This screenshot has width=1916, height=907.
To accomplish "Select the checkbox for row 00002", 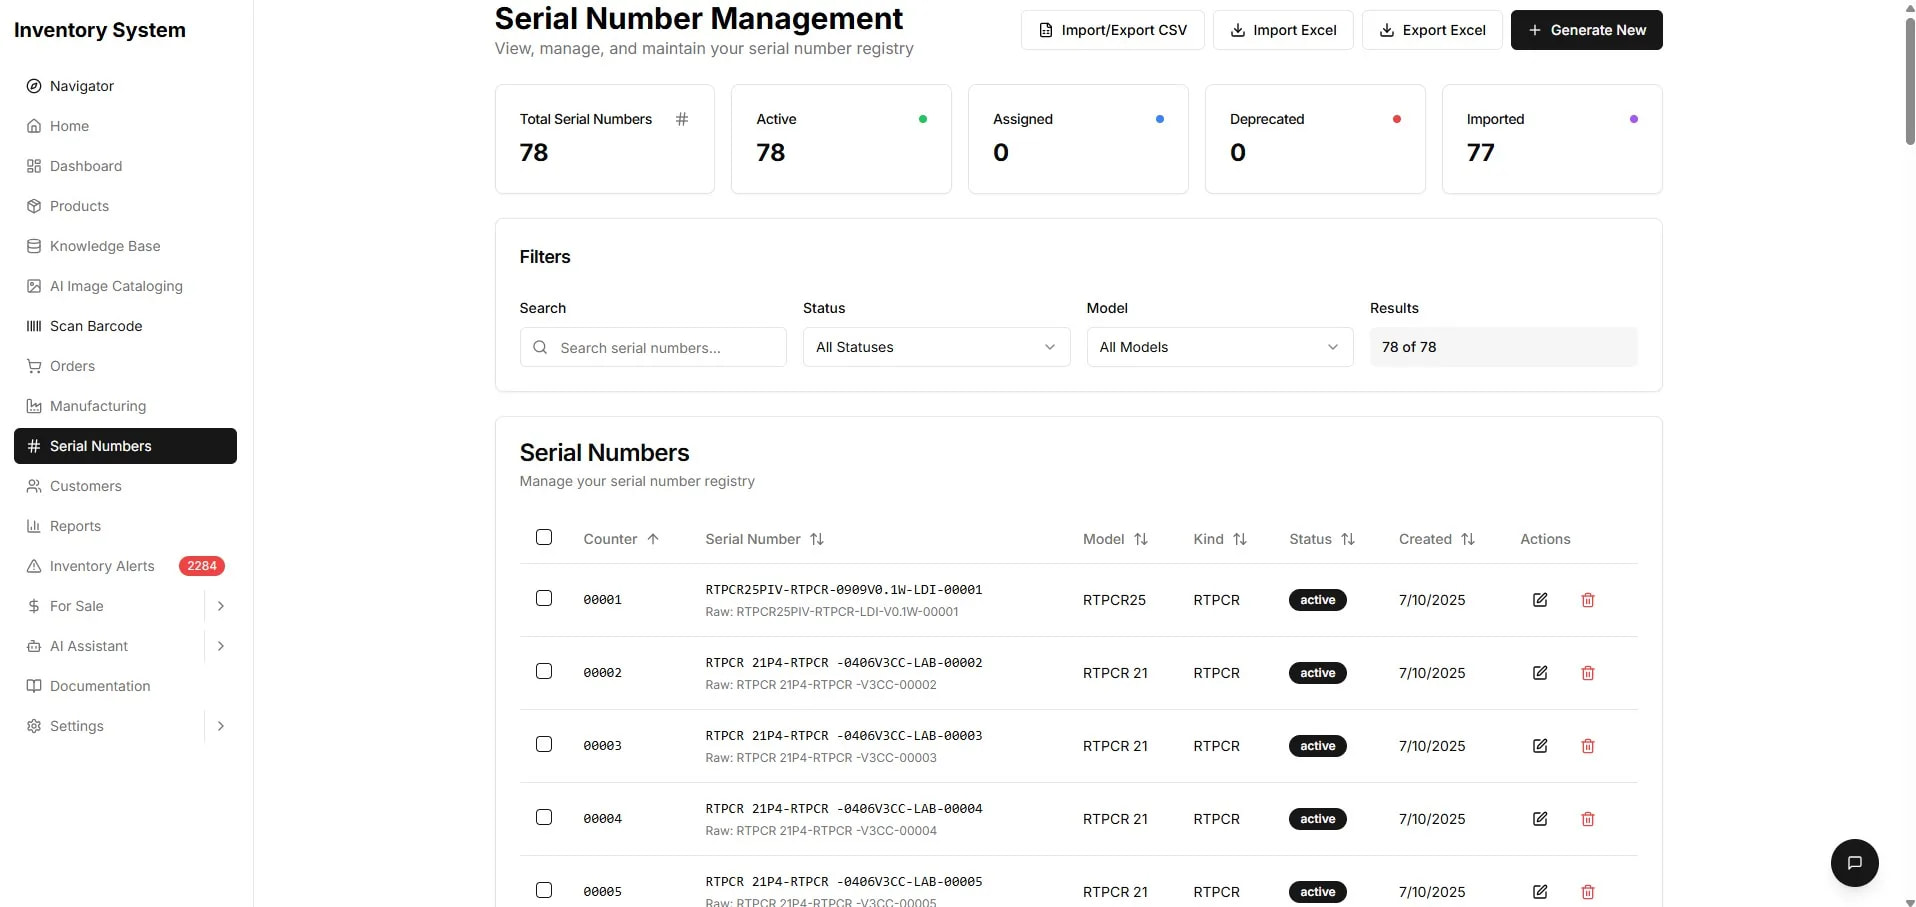I will (544, 671).
